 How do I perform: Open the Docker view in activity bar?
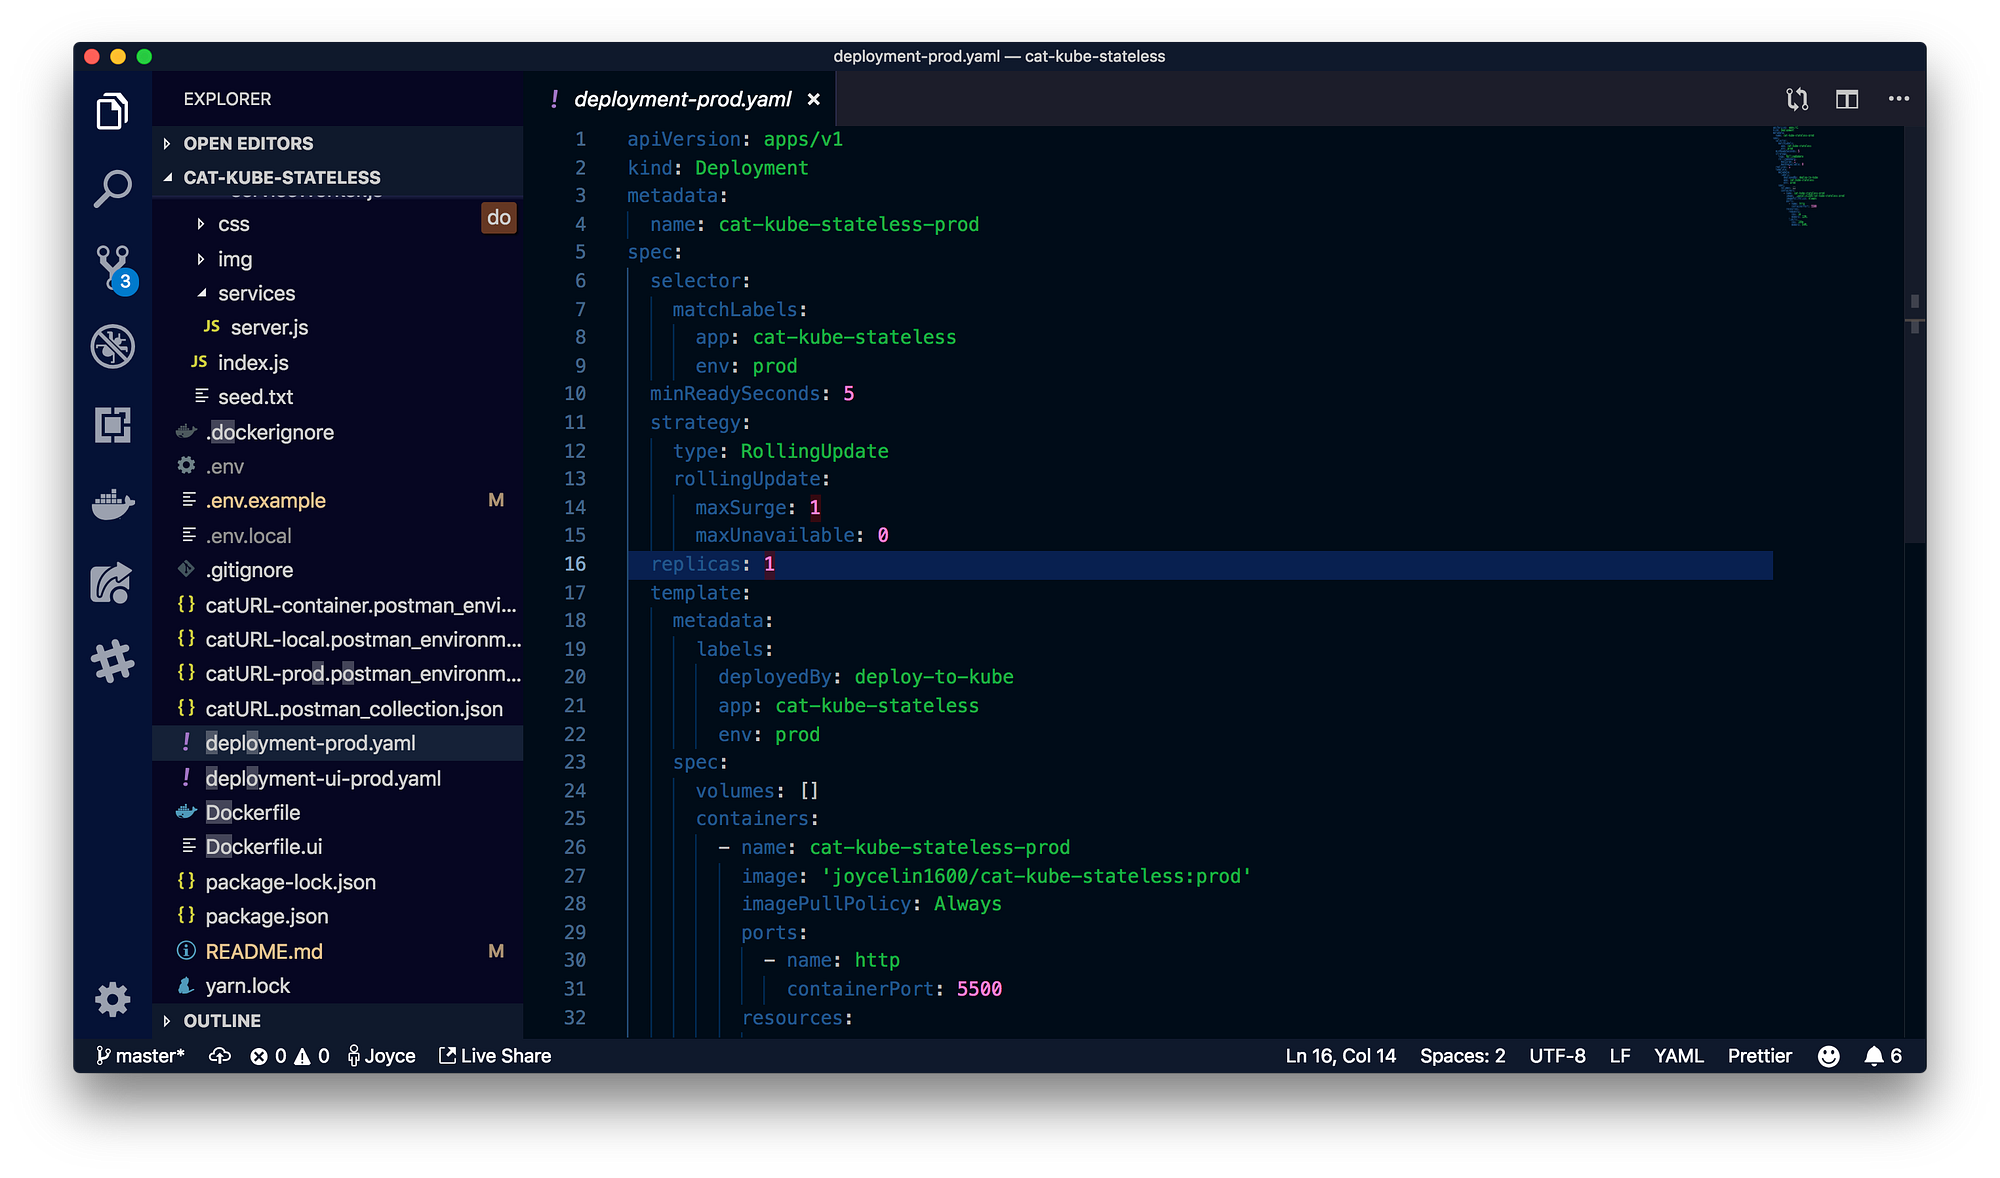(x=112, y=504)
